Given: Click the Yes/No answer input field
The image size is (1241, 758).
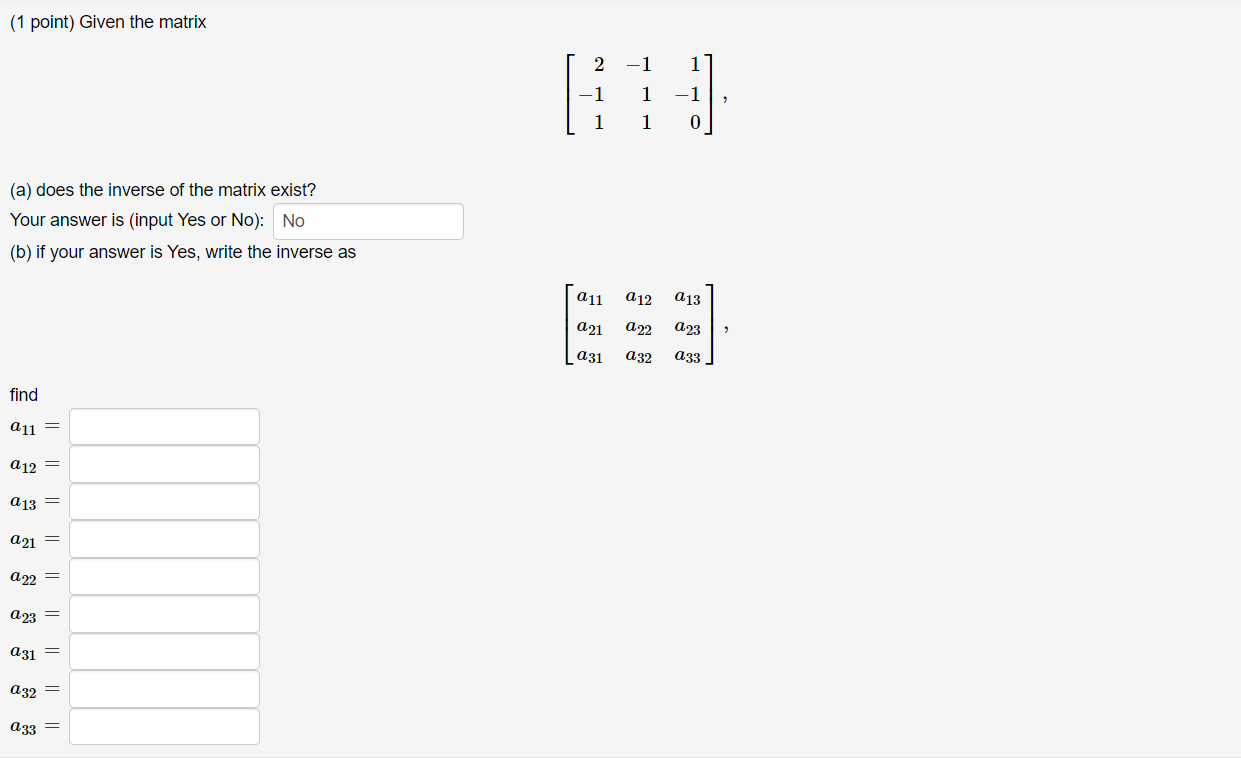Looking at the screenshot, I should (x=367, y=221).
